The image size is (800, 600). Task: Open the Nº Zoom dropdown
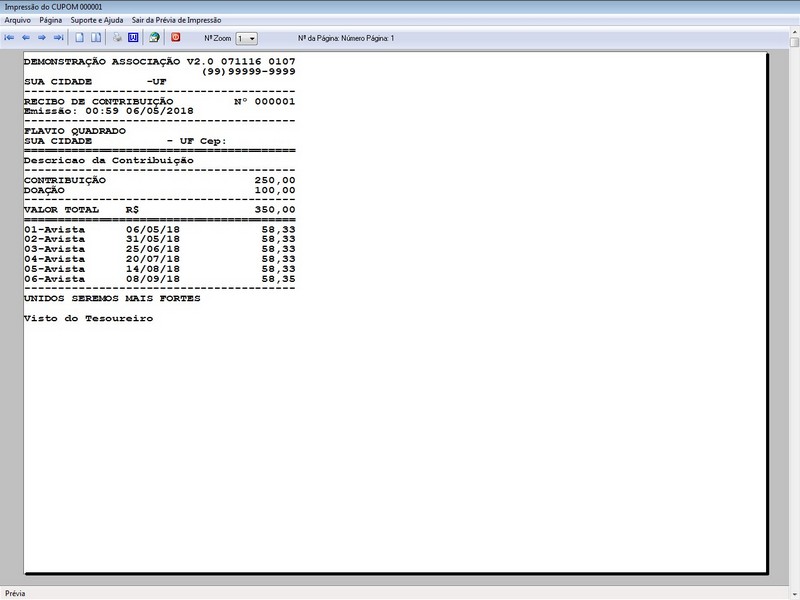click(x=246, y=38)
